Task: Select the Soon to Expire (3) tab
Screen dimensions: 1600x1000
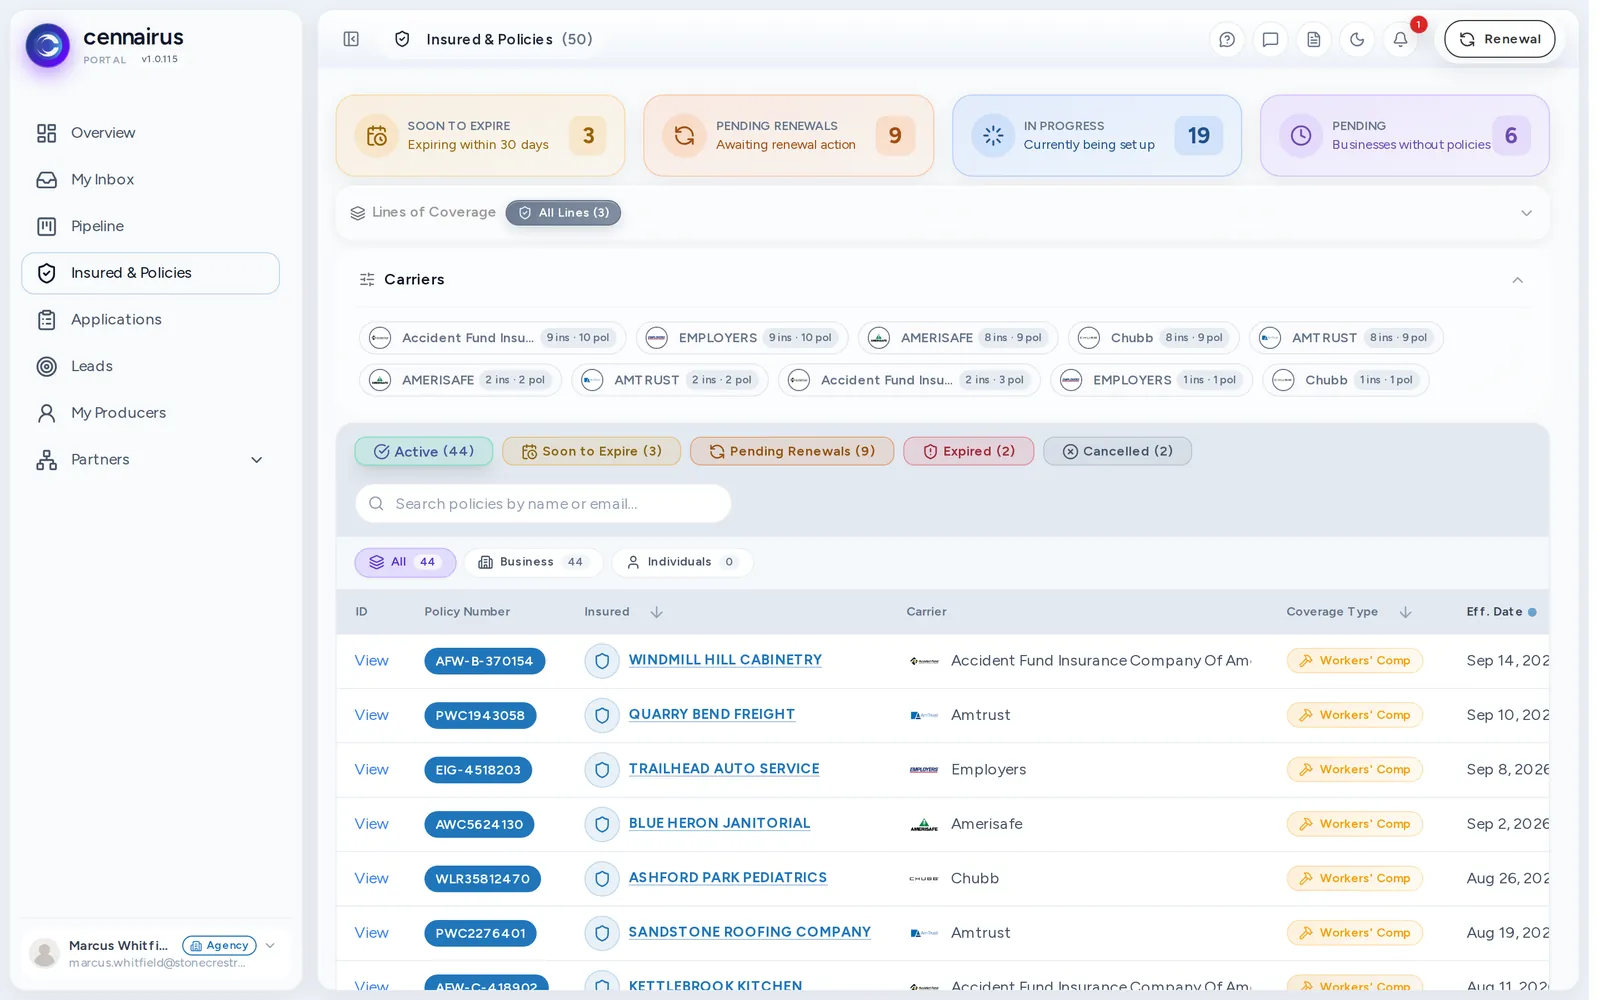Action: 591,451
